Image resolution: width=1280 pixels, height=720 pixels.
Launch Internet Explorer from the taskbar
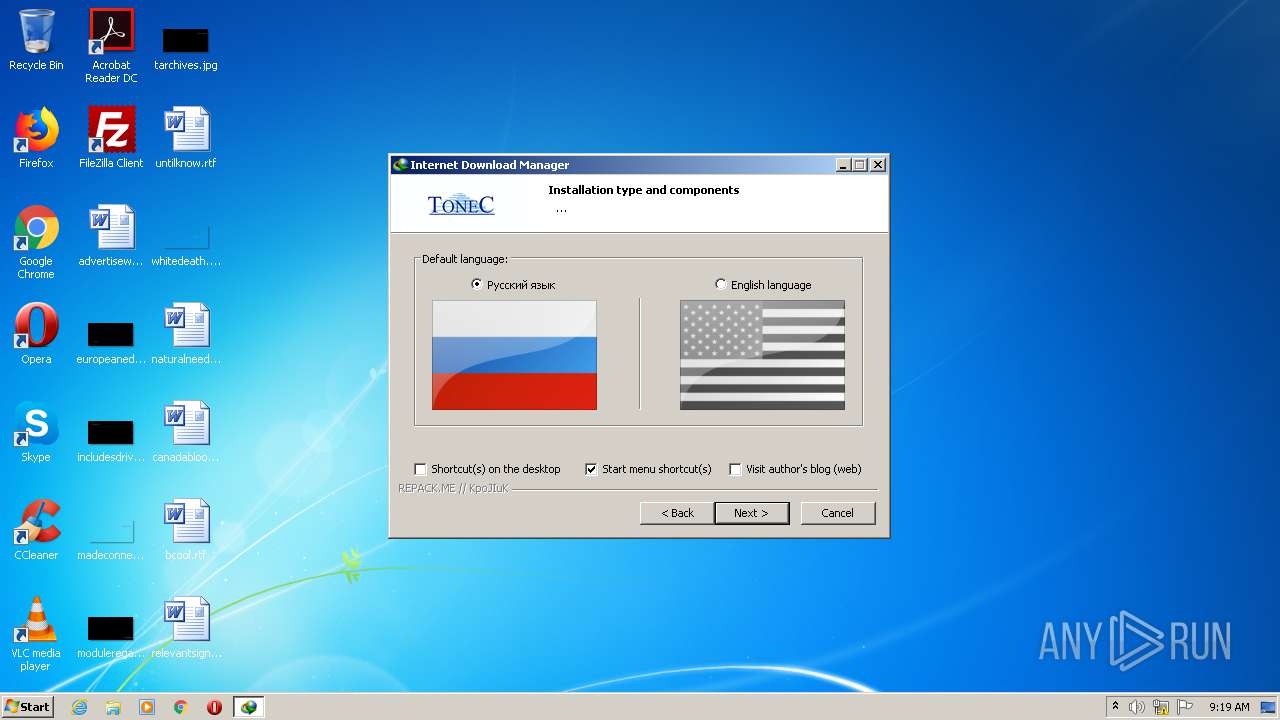click(x=79, y=707)
